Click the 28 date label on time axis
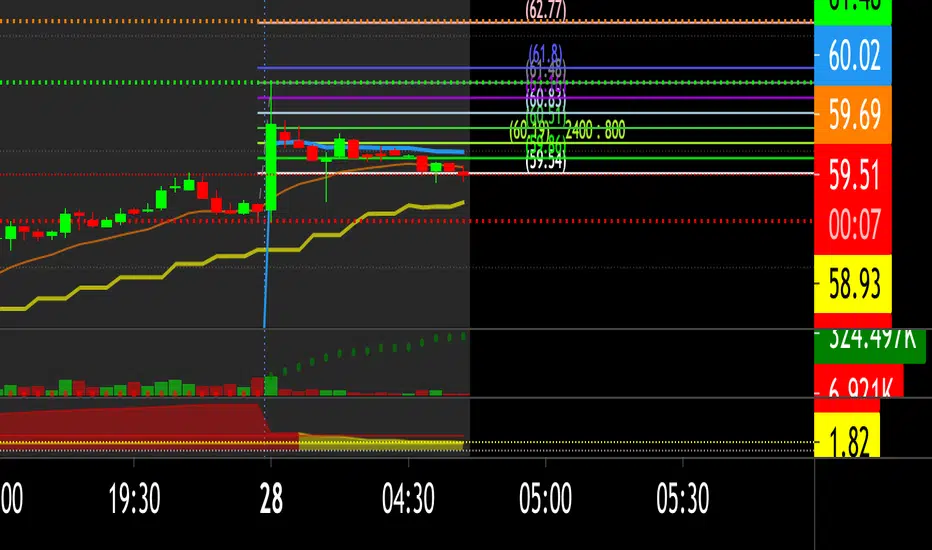Viewport: 932px width, 550px height. (271, 498)
